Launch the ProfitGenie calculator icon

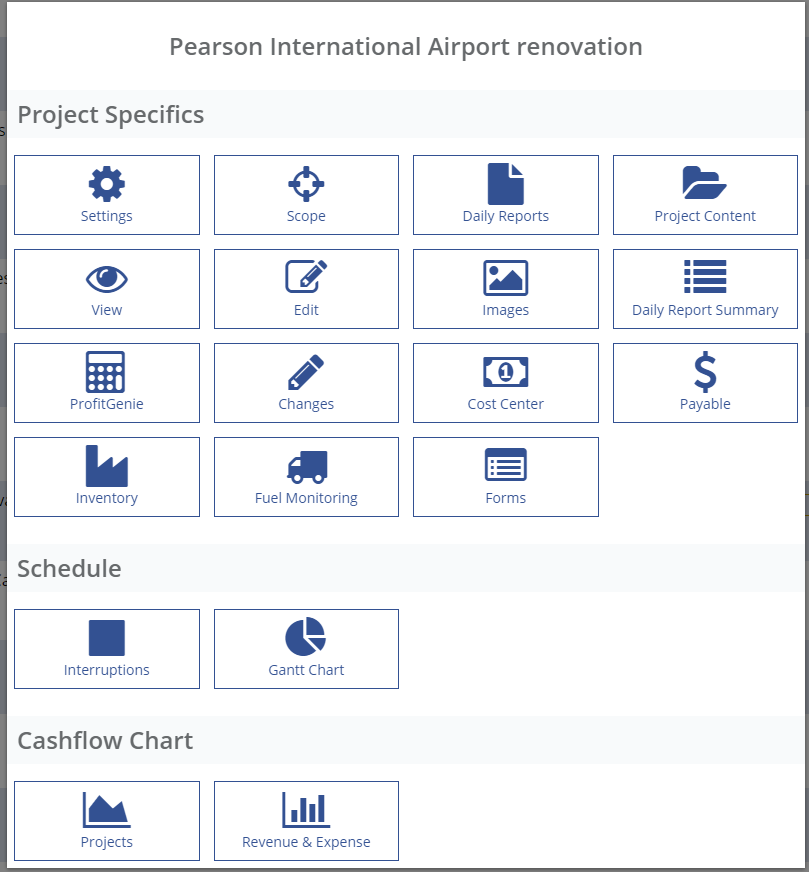[107, 372]
